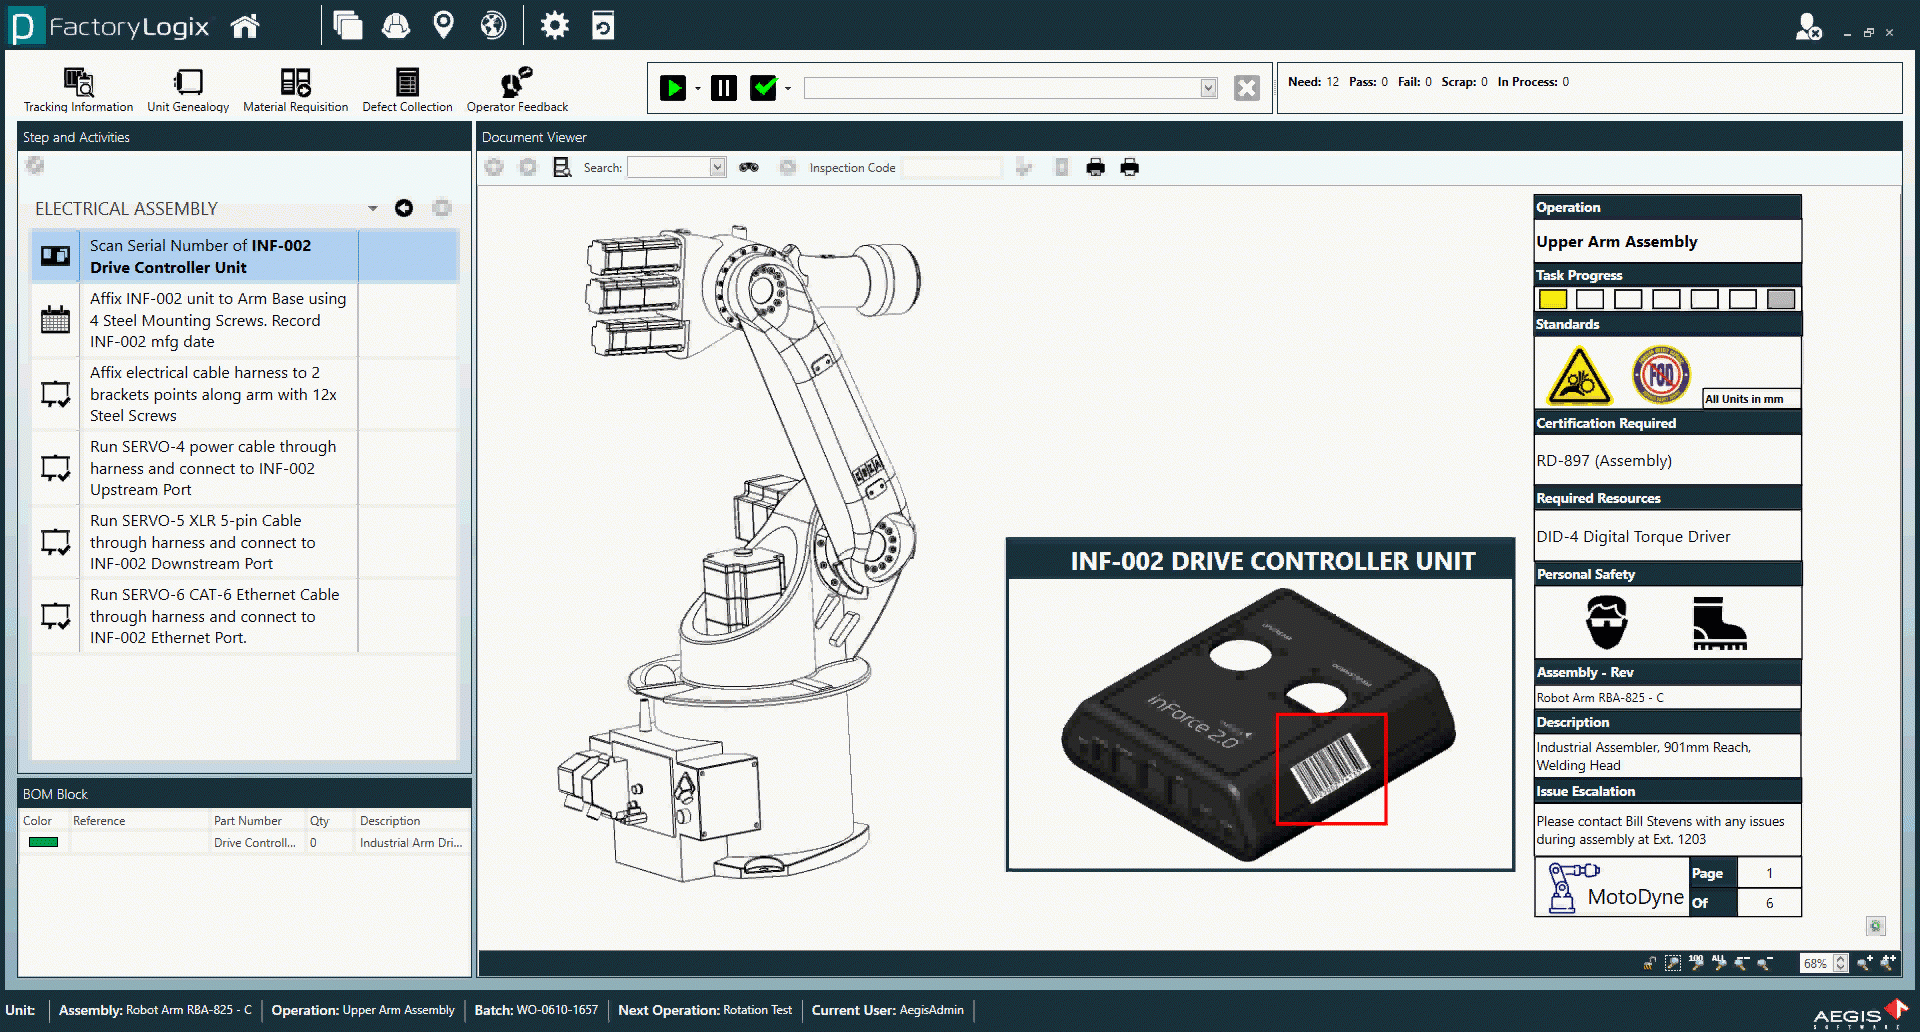
Task: Click calendar icon of Affix INF-002 step
Action: point(55,320)
